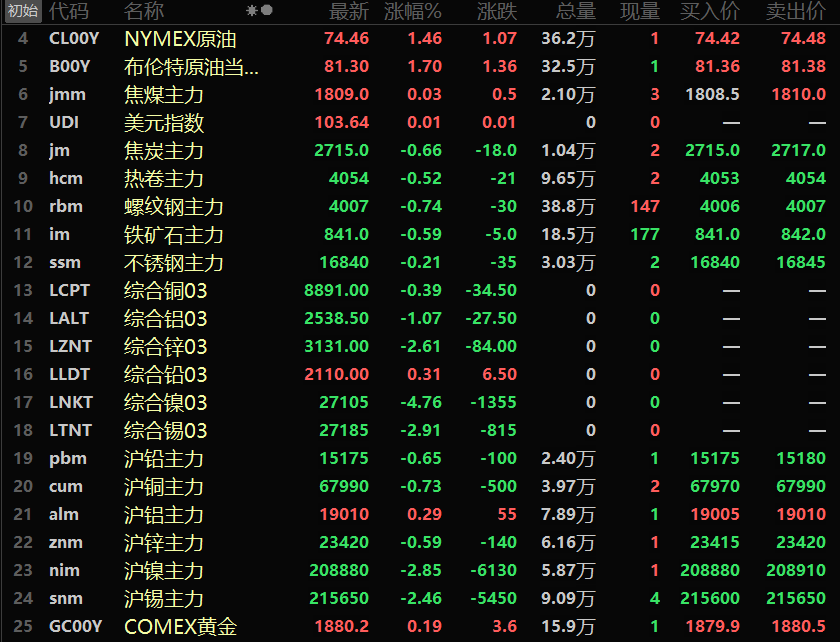Select the COMEX黄金 row name
This screenshot has width=840, height=642.
pyautogui.click(x=181, y=626)
